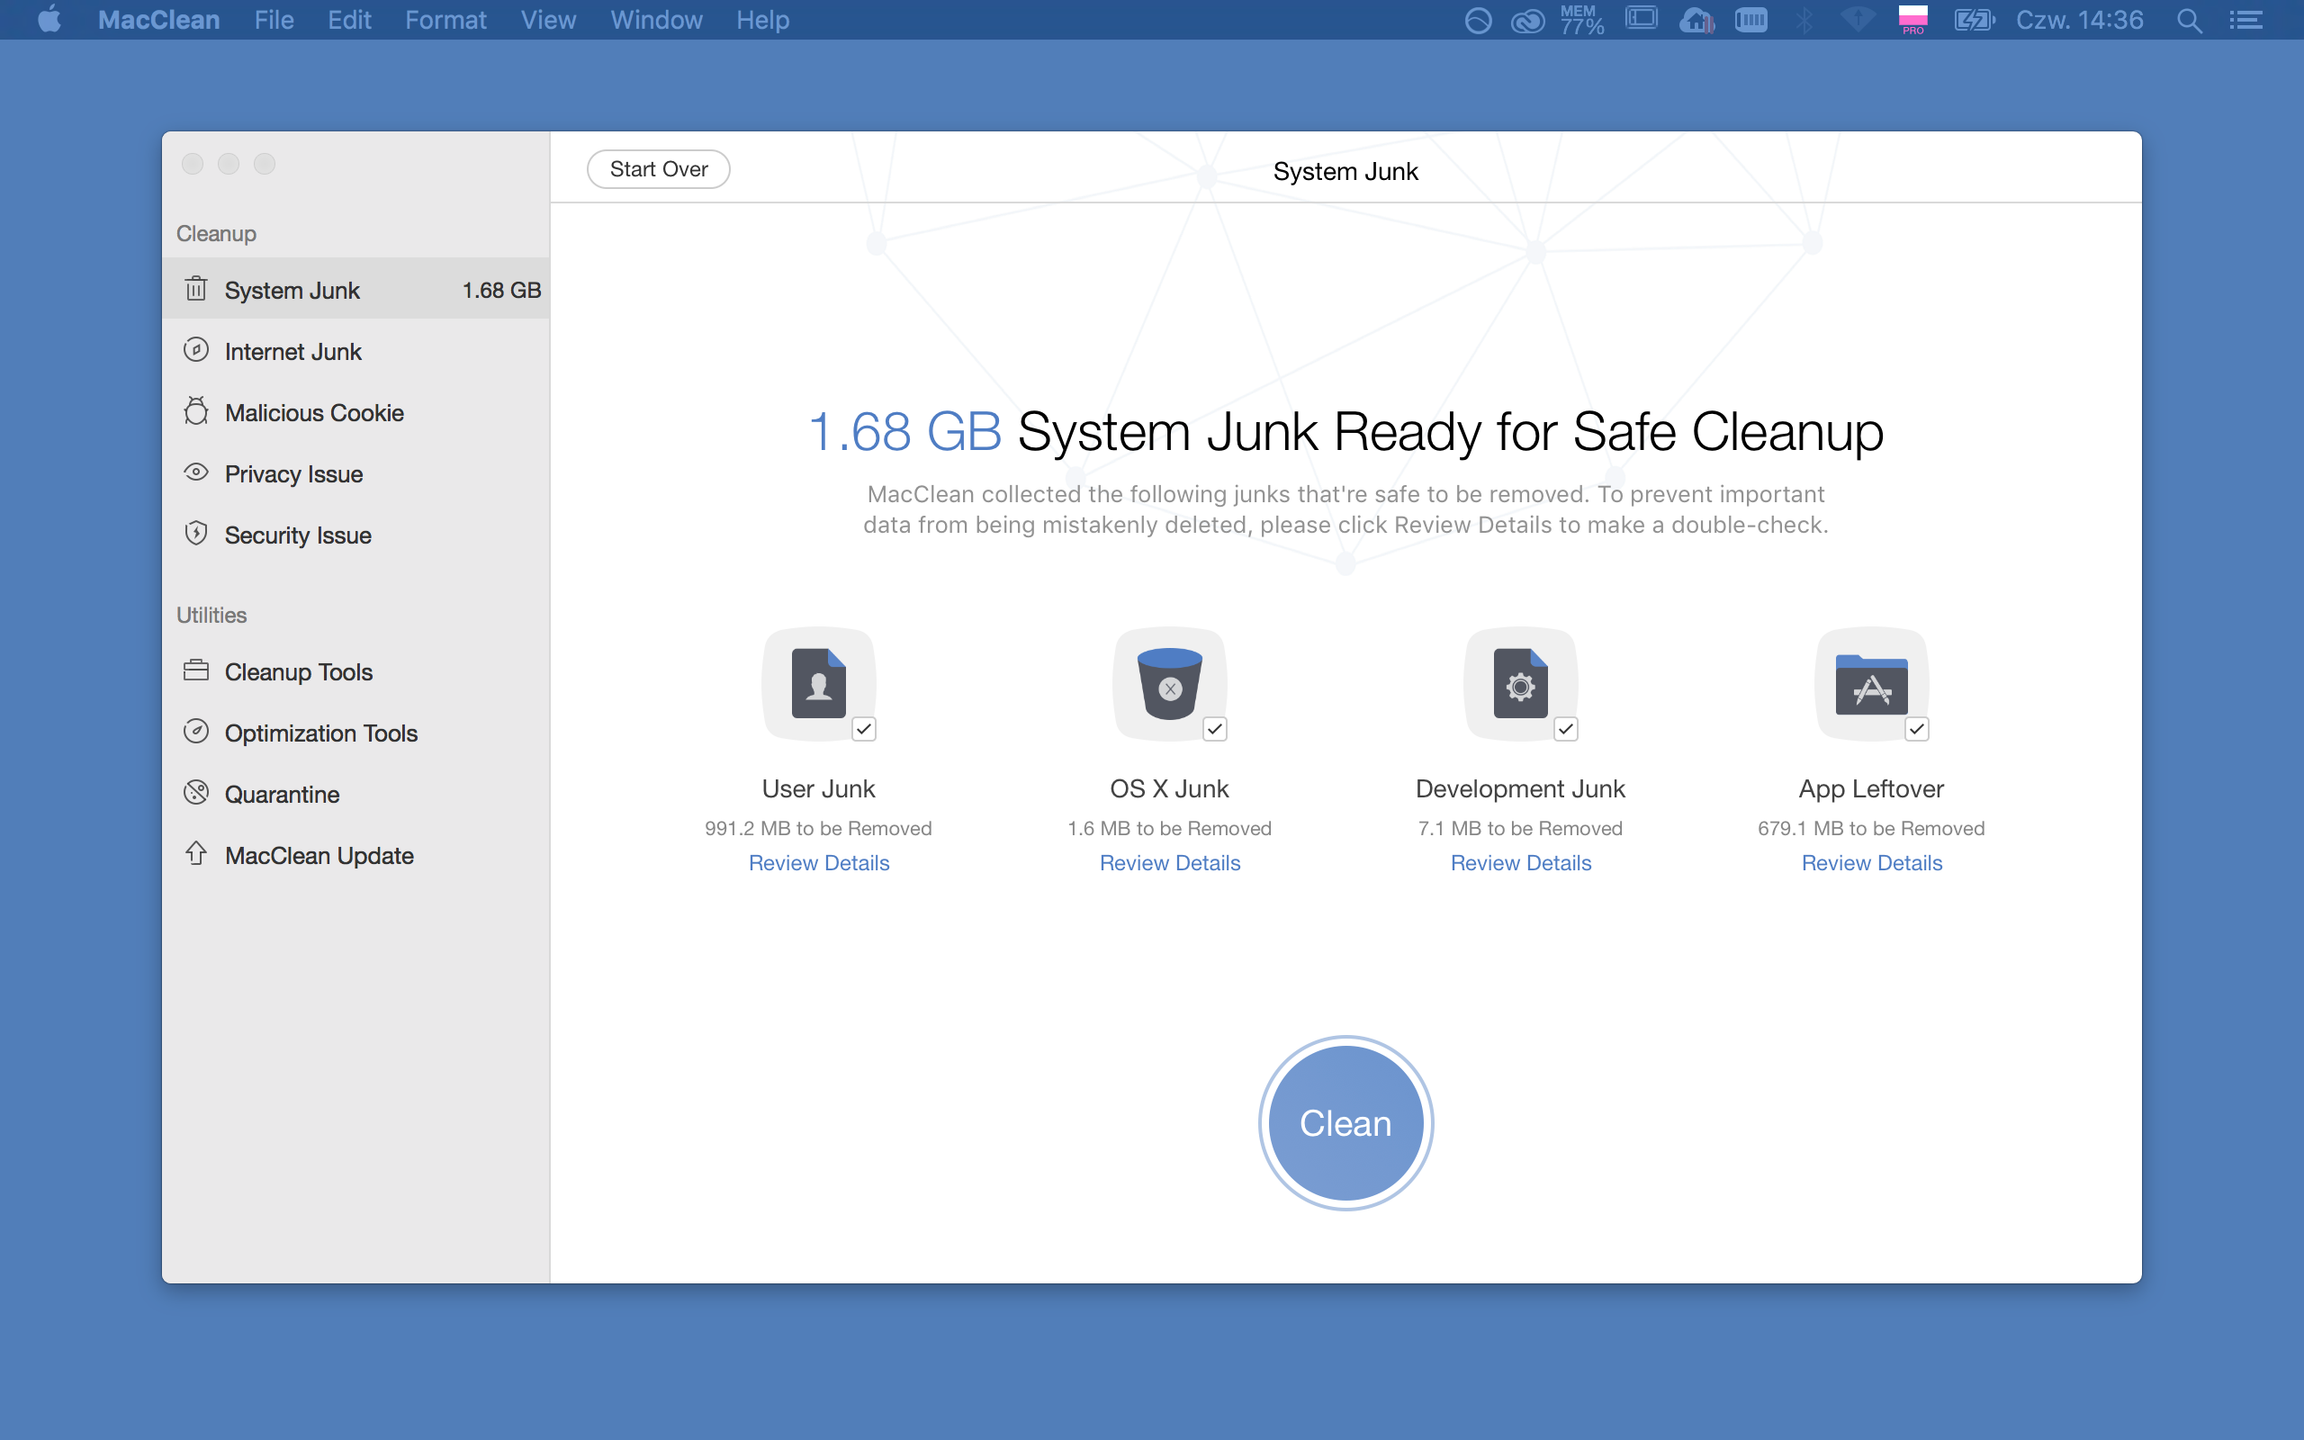The image size is (2304, 1440).
Task: Click the clock showing Czw. 14:36
Action: [x=2079, y=20]
